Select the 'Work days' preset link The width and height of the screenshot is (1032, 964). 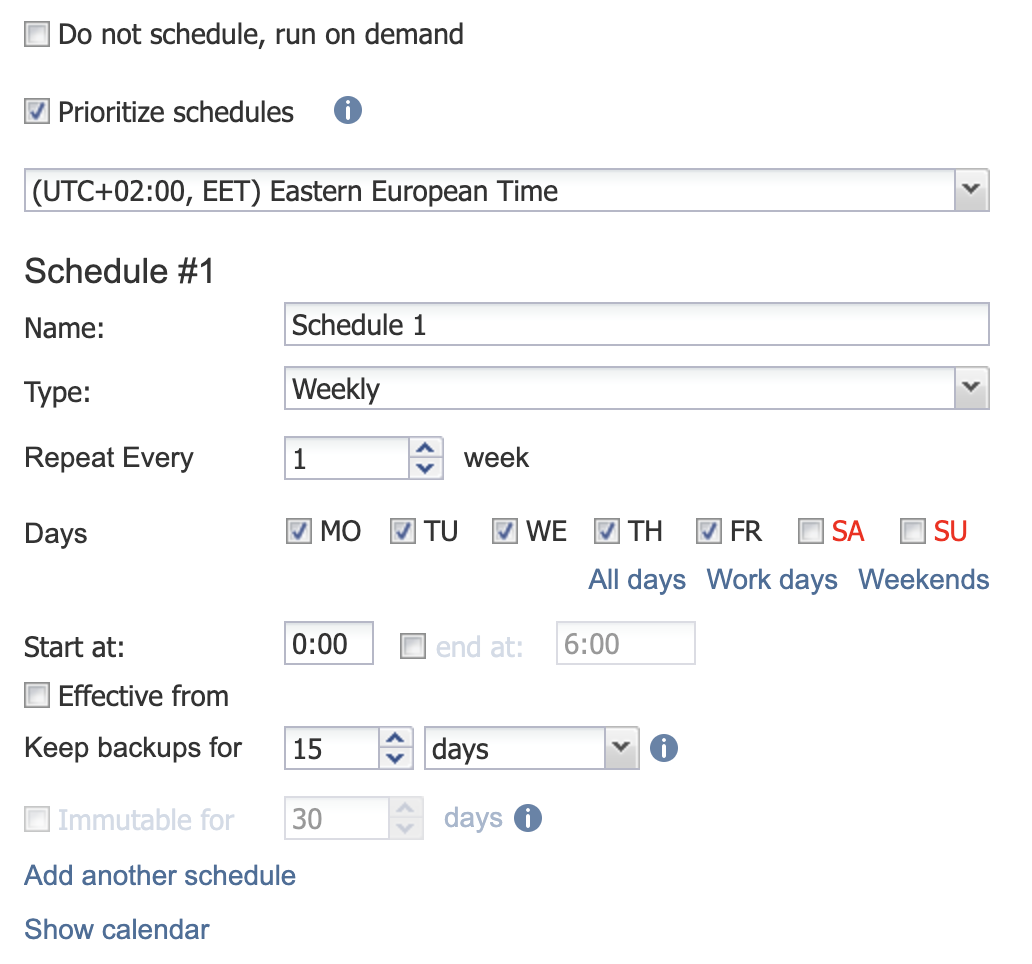772,580
